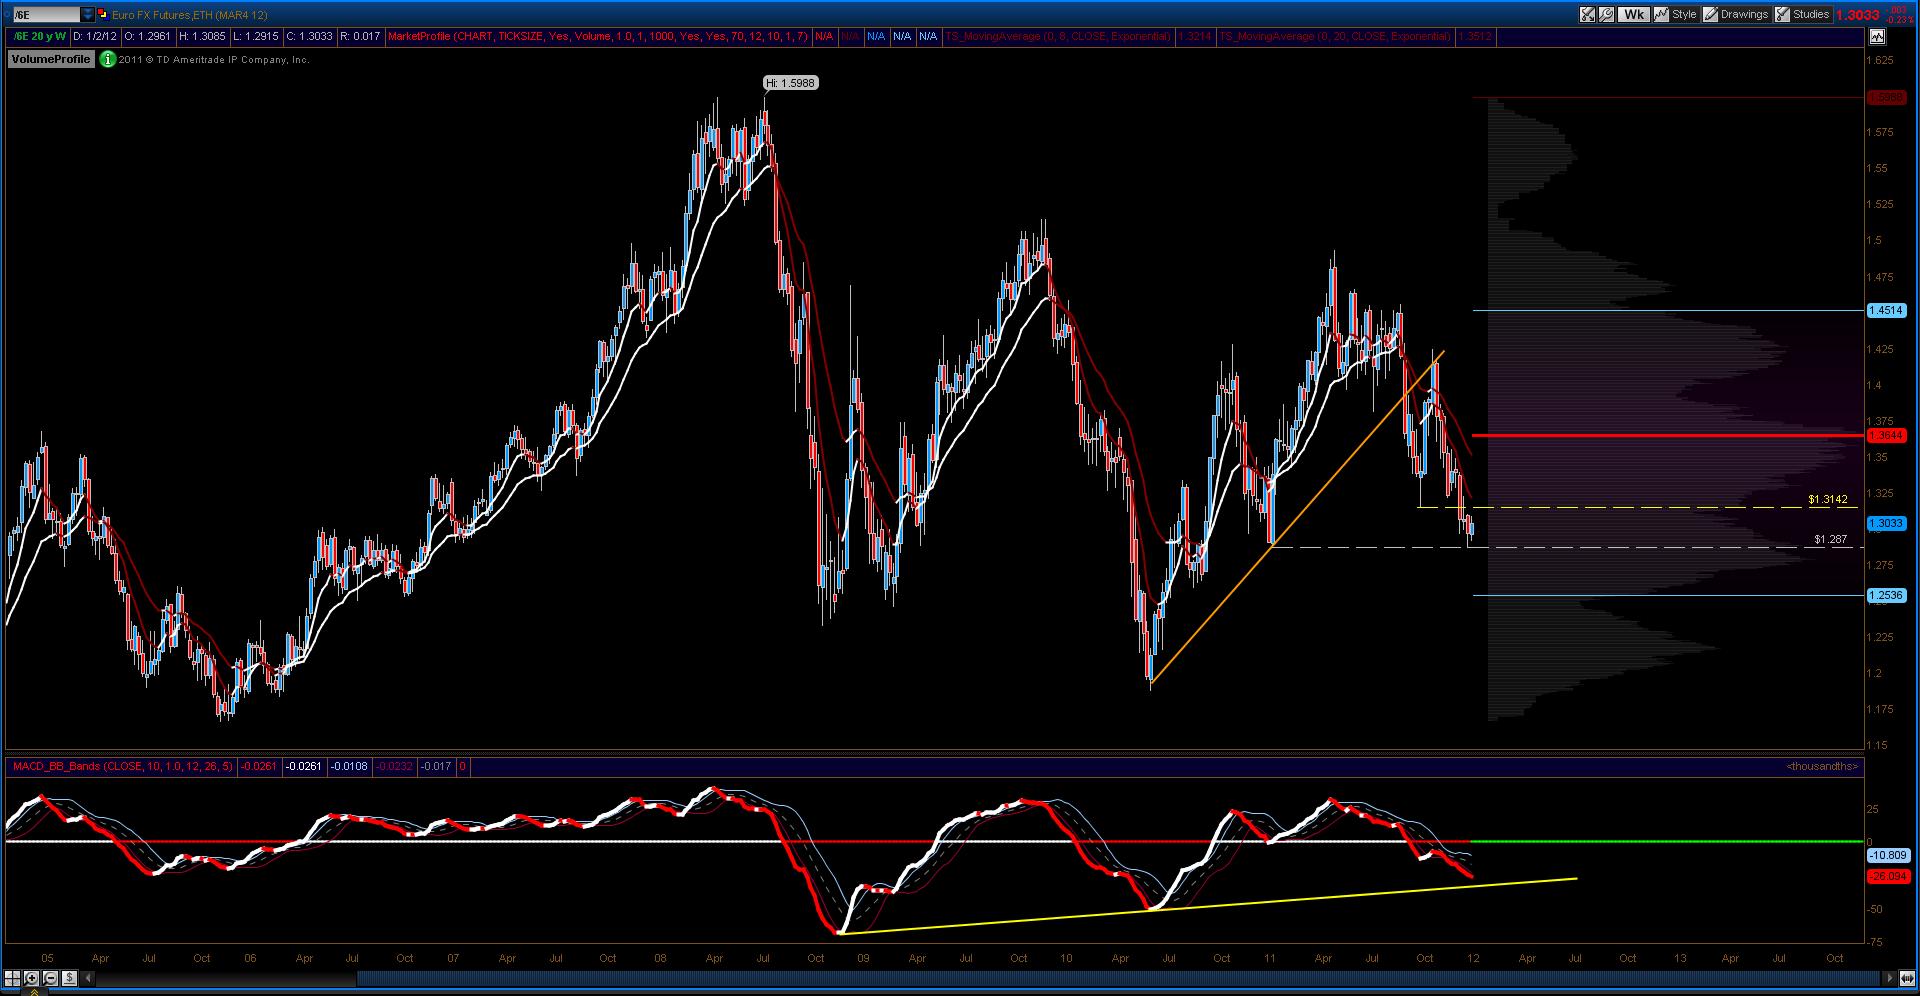Click the 1.3033 current price tag
The image size is (1920, 996).
click(x=1886, y=523)
